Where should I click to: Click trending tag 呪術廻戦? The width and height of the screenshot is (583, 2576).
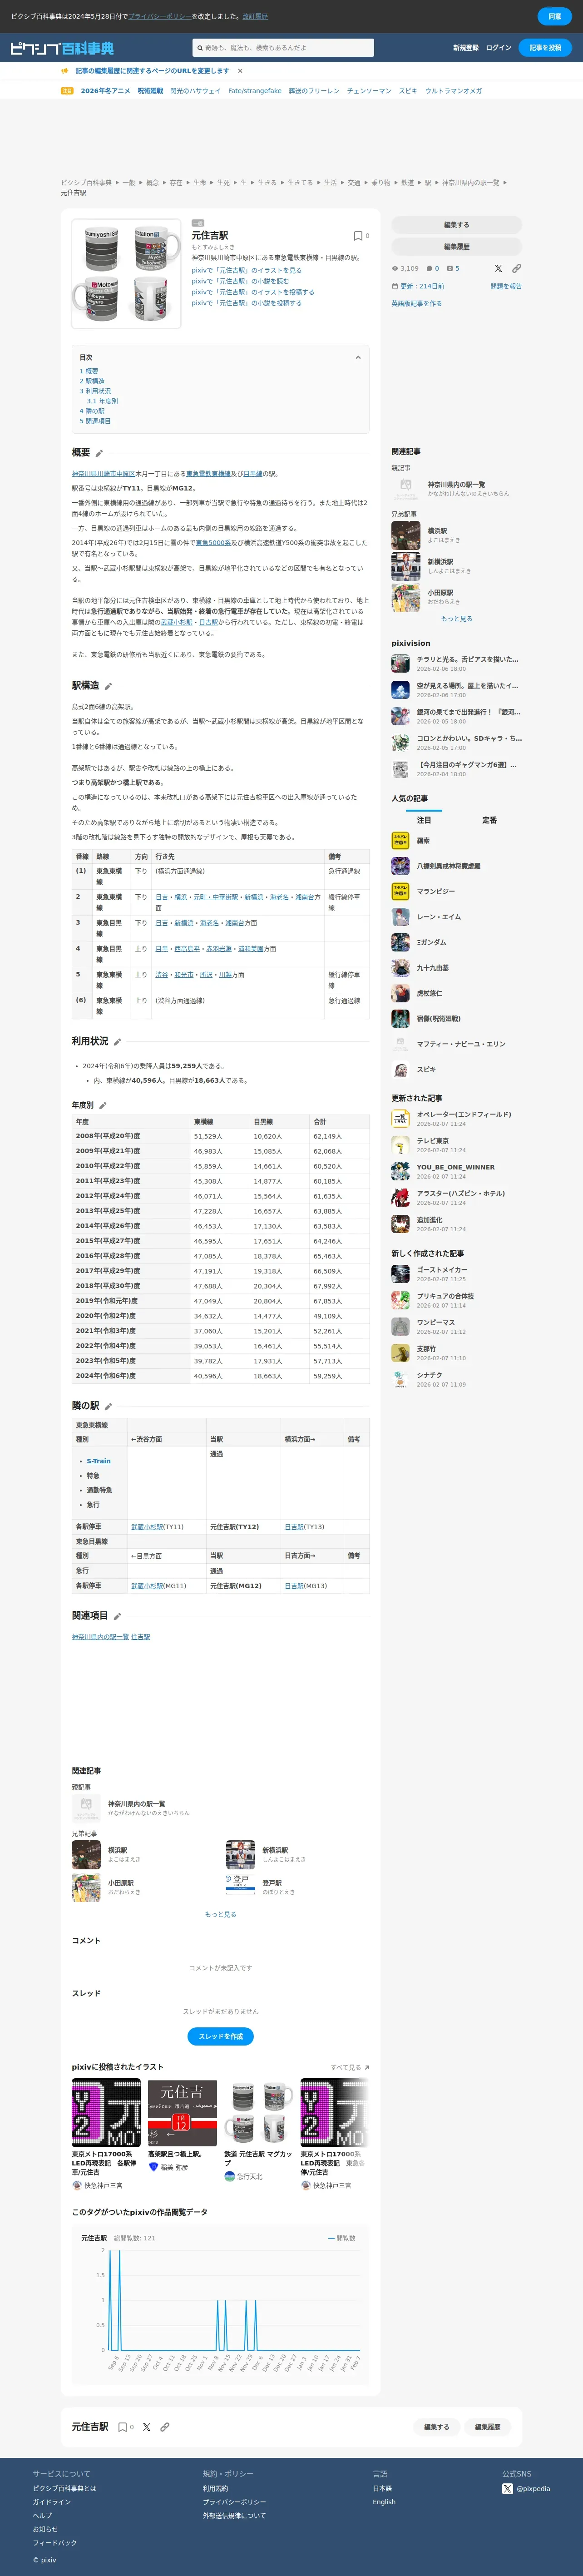150,91
